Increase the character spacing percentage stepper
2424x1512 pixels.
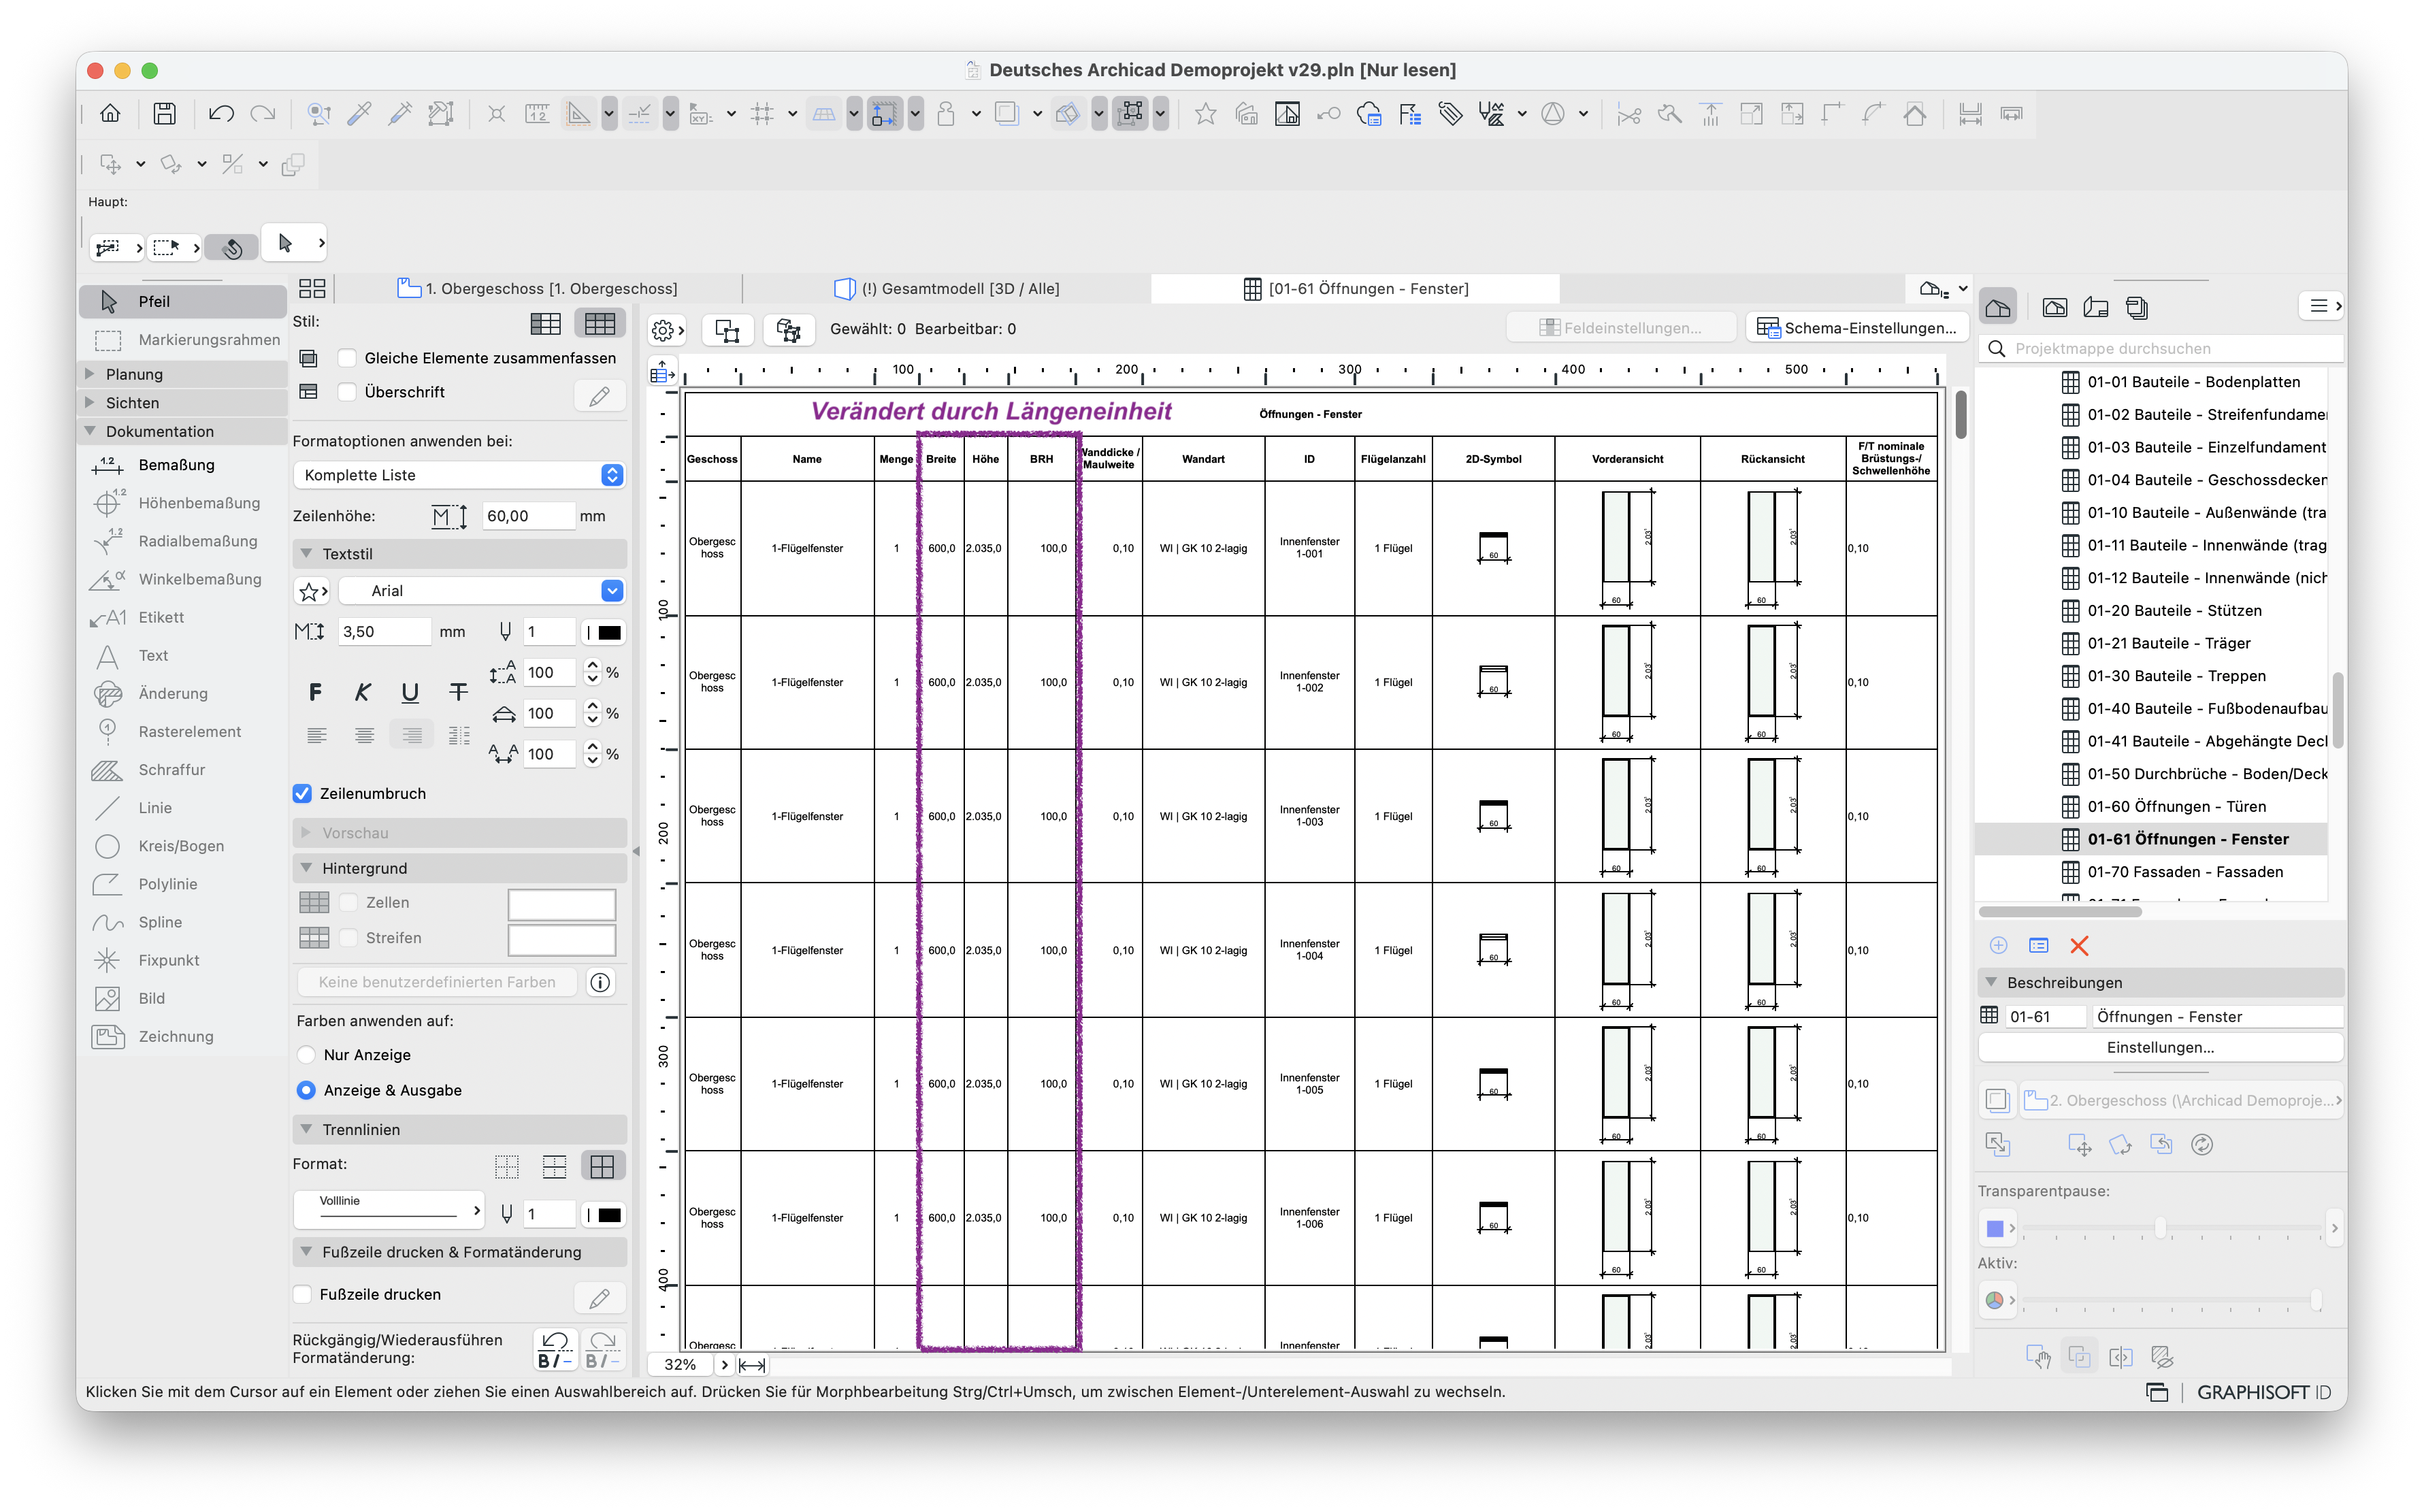(593, 746)
